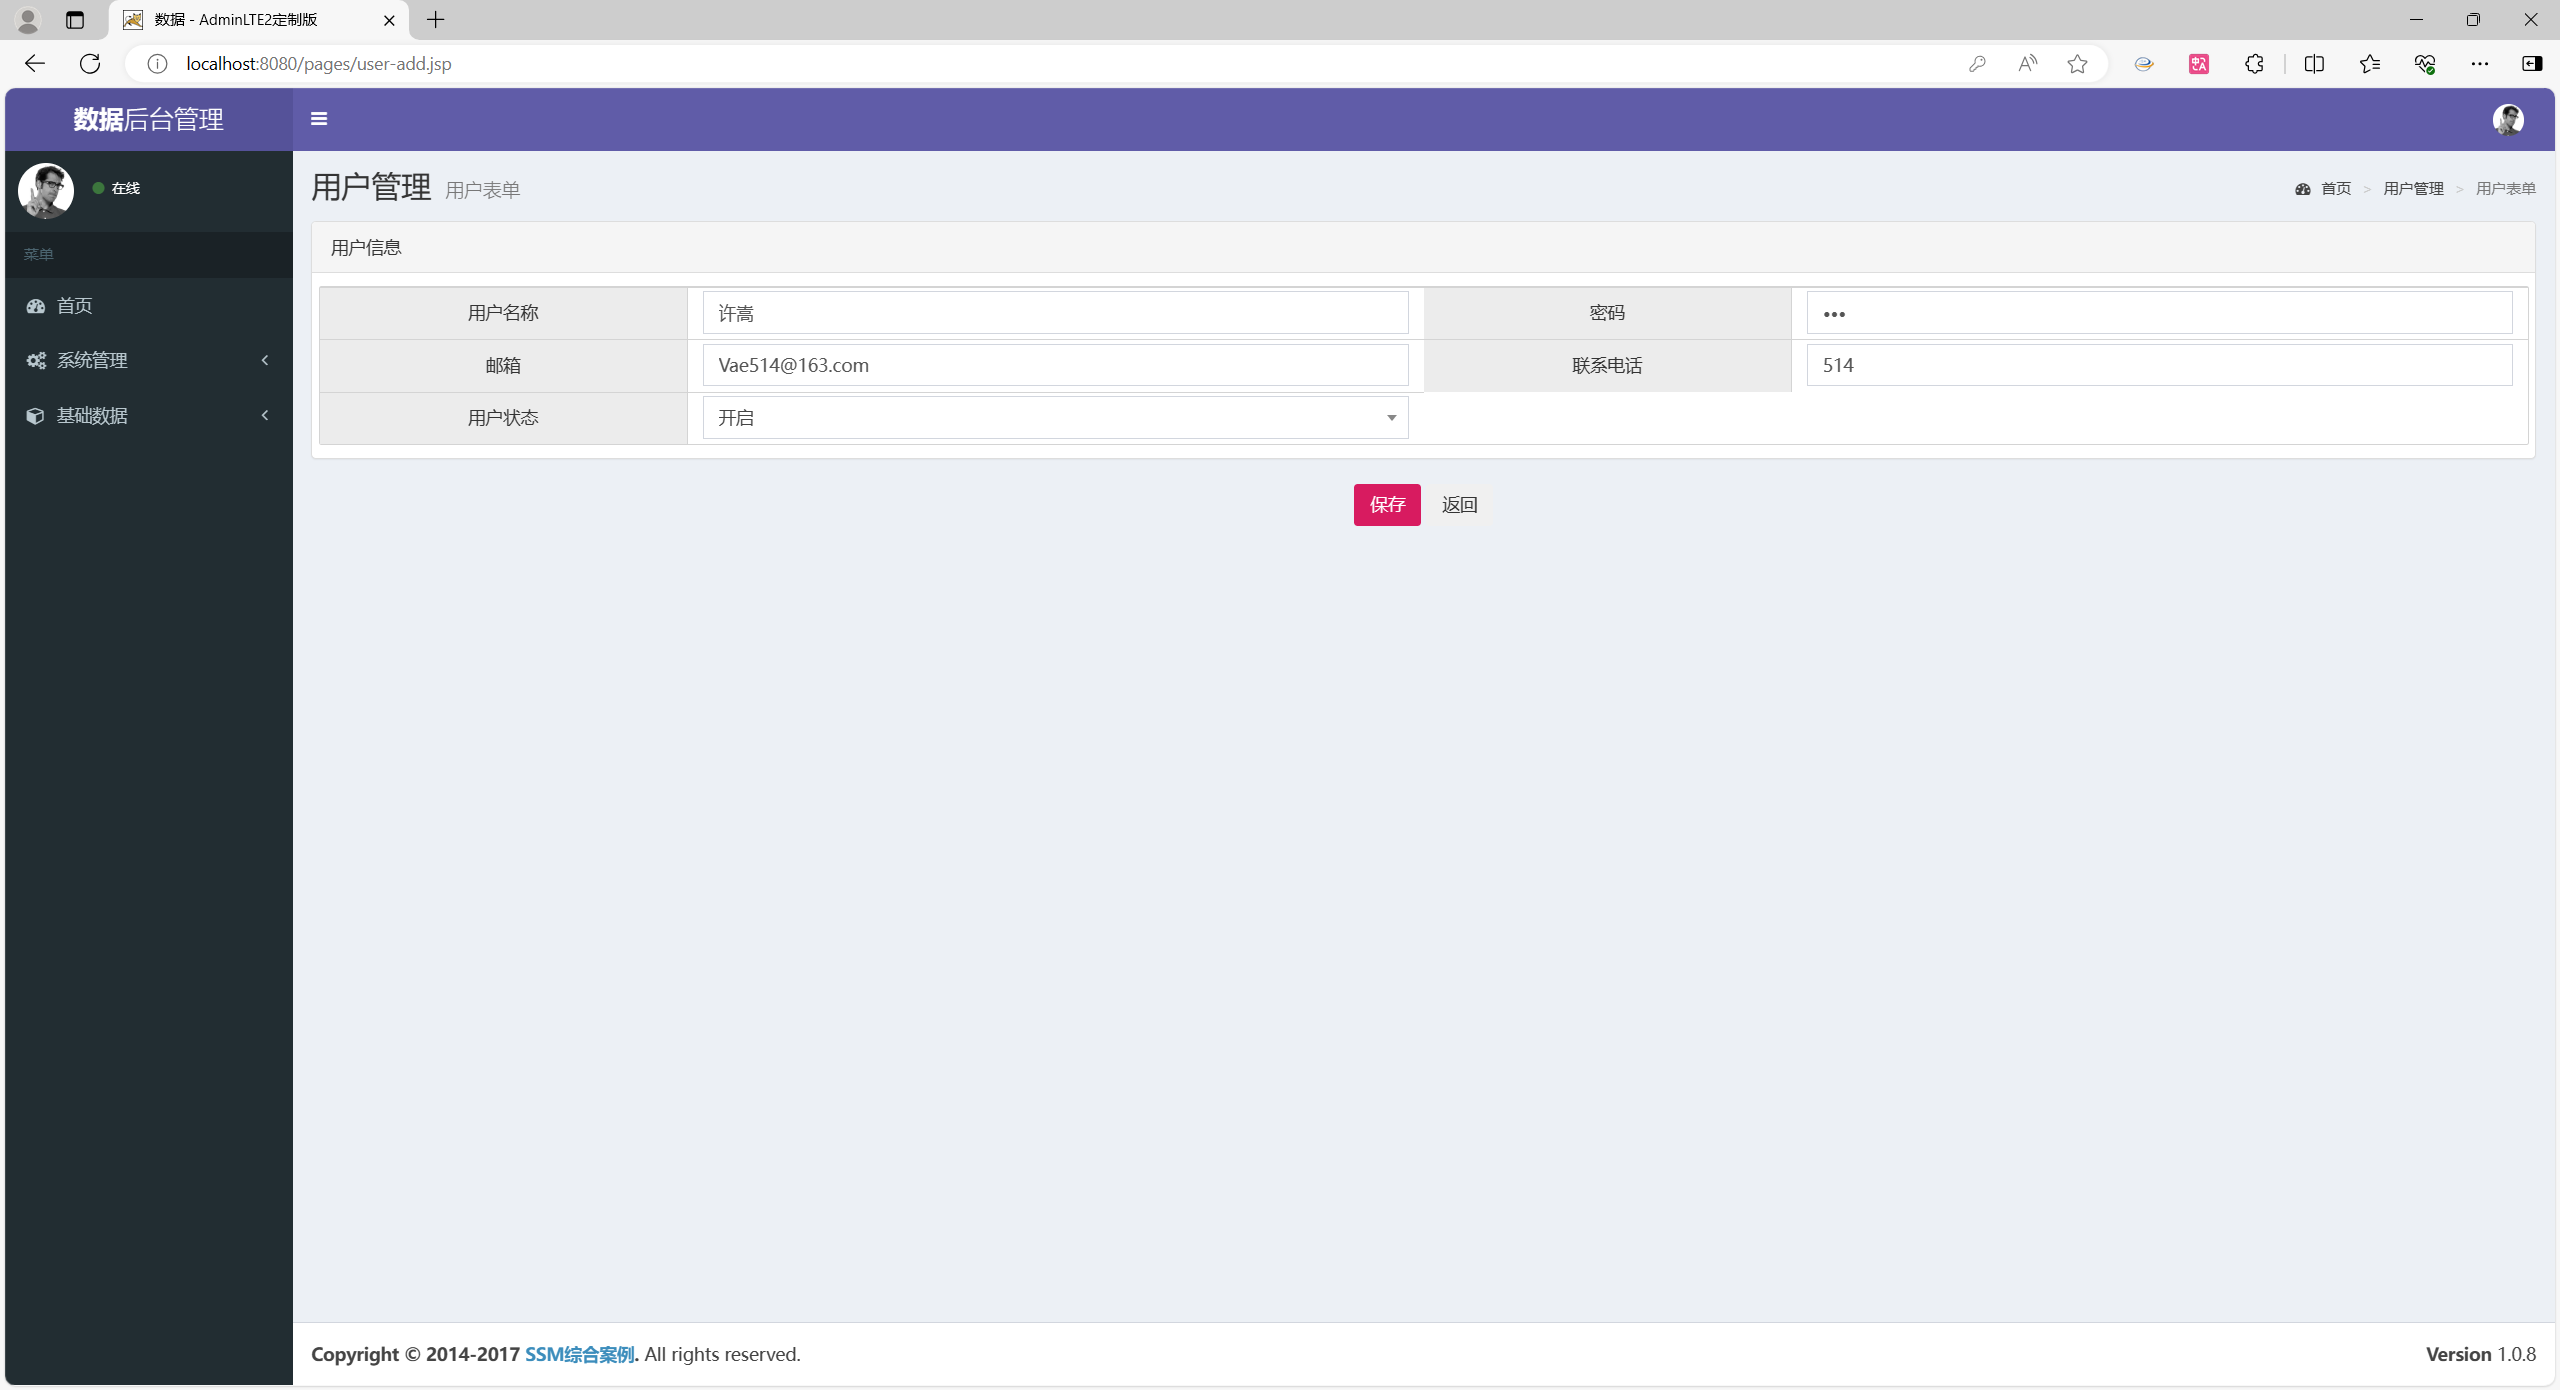Select the 首页 sidebar menu item

pyautogui.click(x=149, y=306)
